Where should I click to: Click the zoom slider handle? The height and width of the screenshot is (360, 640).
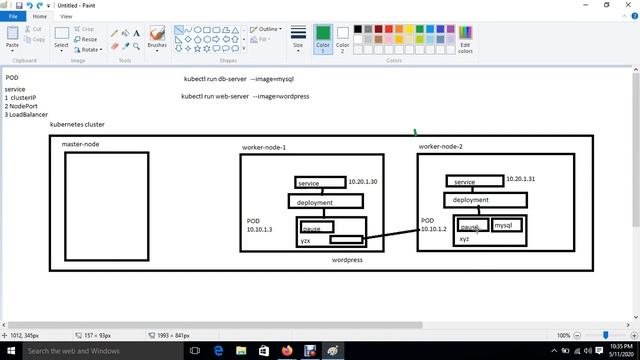coord(606,335)
